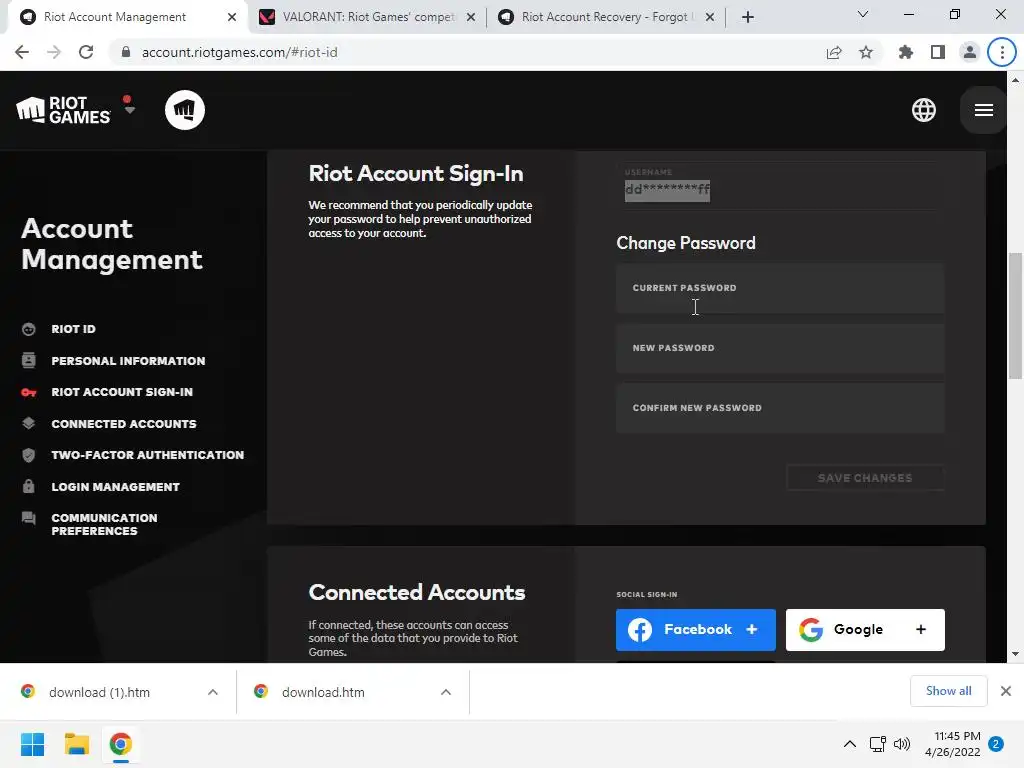Click the Personal Information badge icon

tap(29, 360)
